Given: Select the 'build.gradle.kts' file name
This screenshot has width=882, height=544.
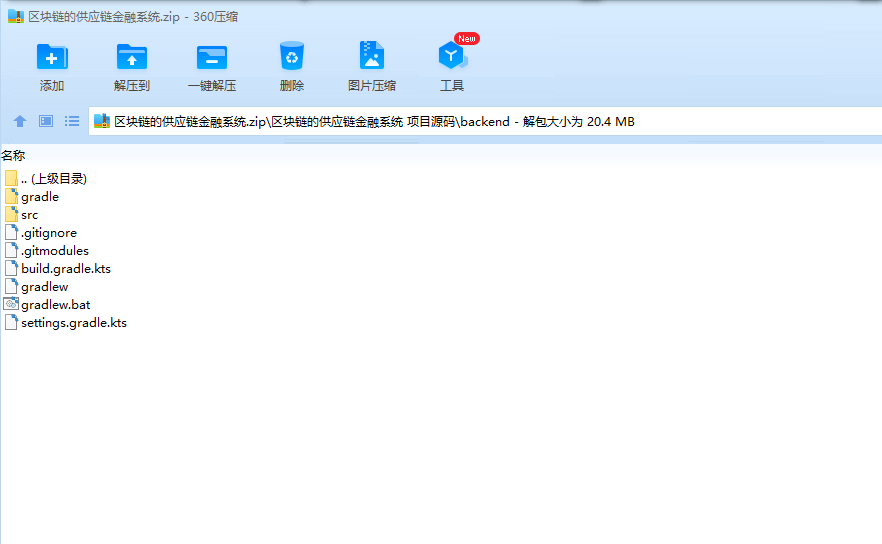Looking at the screenshot, I should (x=66, y=269).
